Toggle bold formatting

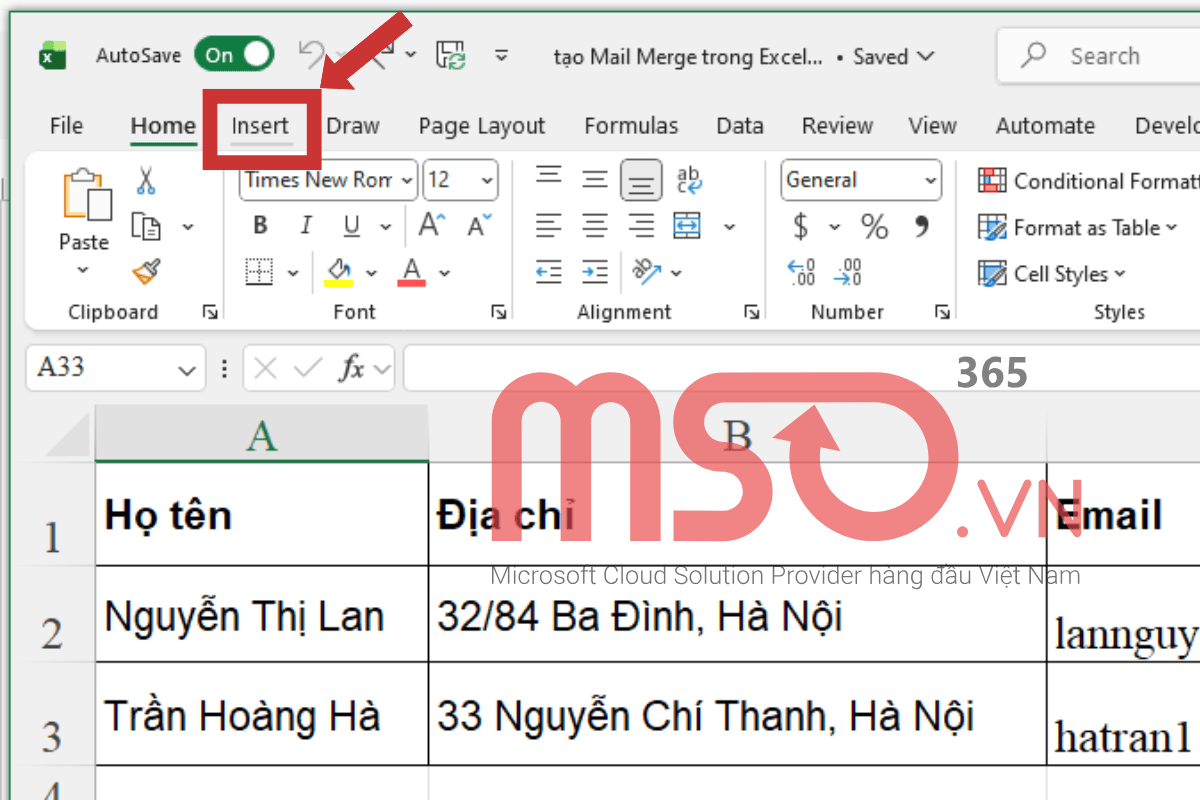(259, 225)
